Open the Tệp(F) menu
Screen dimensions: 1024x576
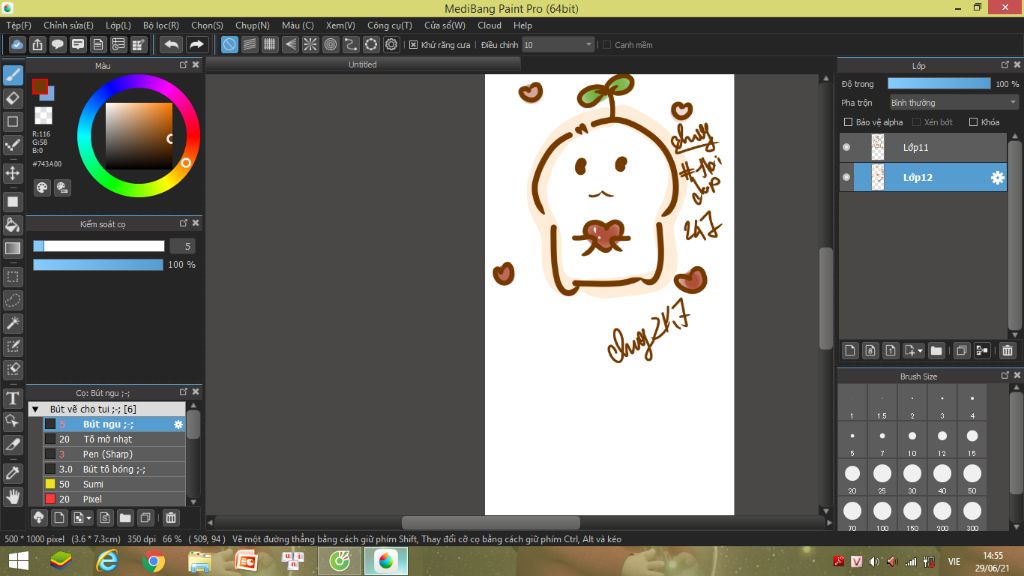click(18, 25)
